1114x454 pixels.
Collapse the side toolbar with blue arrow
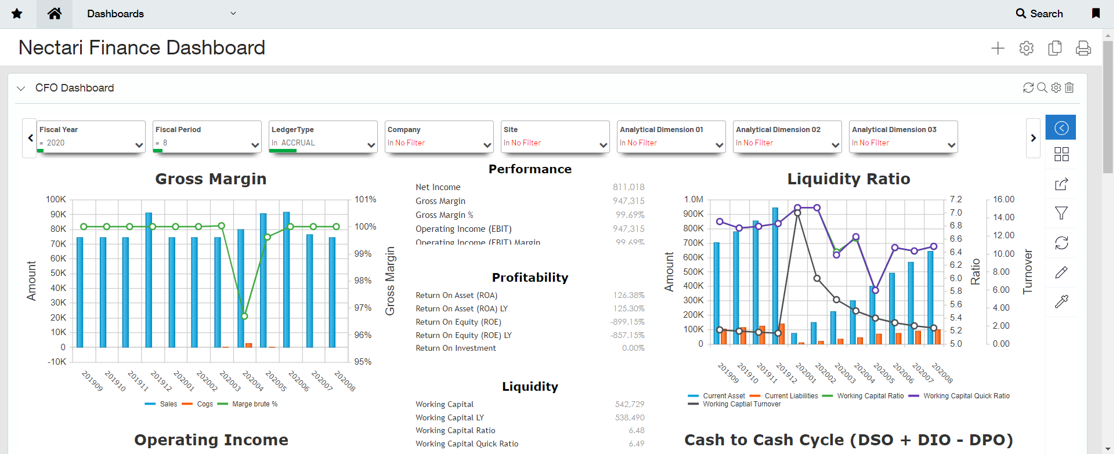pos(1061,127)
